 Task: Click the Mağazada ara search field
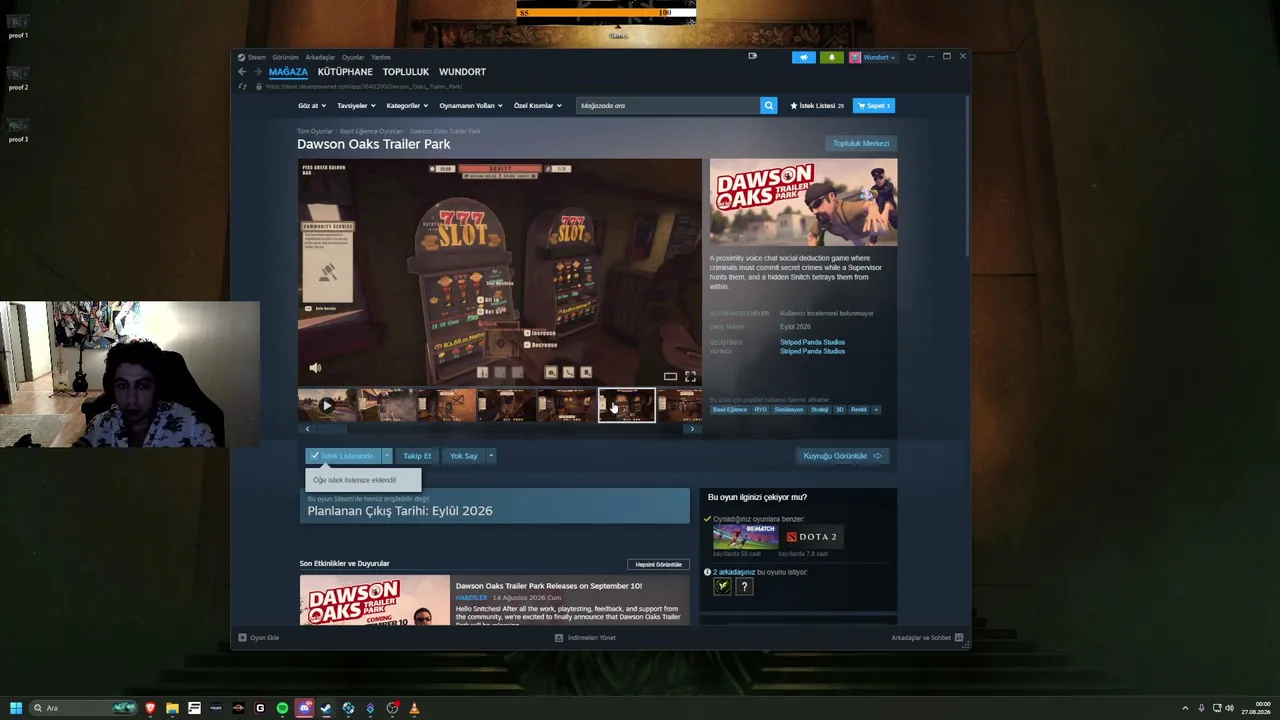point(668,105)
